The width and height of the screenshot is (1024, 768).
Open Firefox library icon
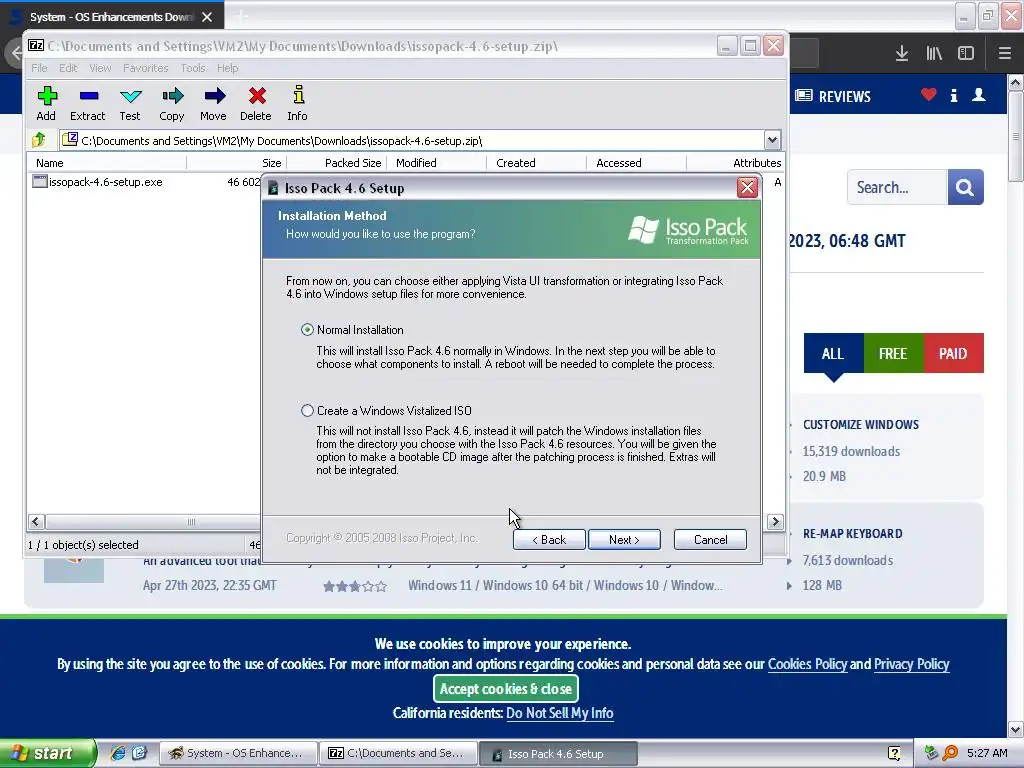(x=934, y=54)
